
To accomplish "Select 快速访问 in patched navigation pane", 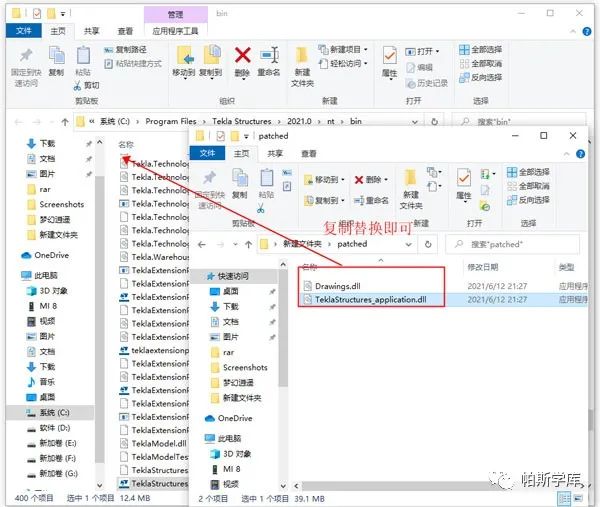I will [x=233, y=276].
